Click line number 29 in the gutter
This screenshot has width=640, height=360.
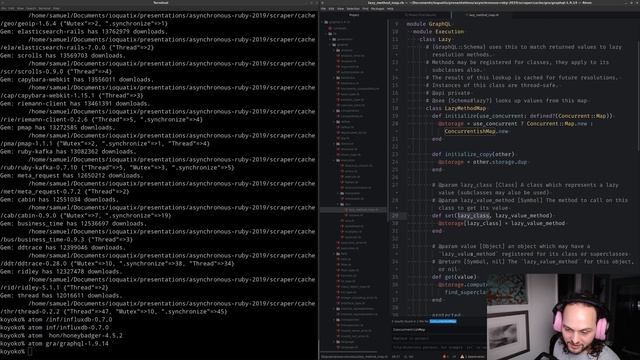[395, 216]
